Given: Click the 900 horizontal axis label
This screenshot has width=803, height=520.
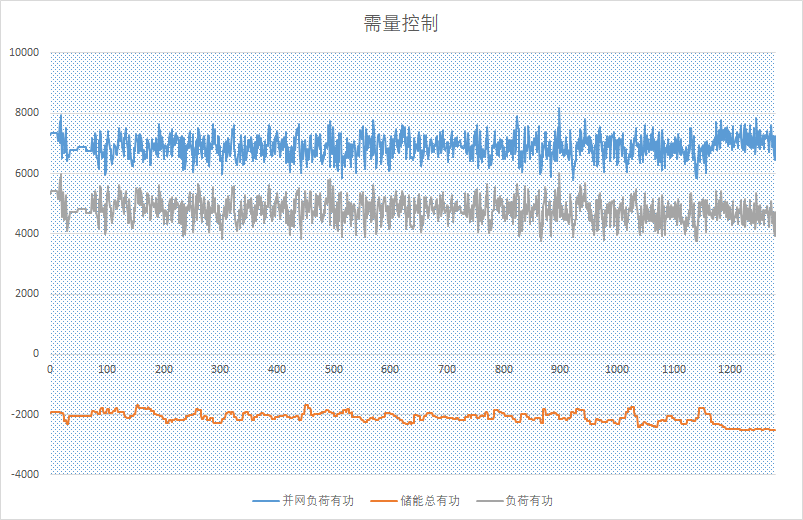Looking at the screenshot, I should (560, 369).
